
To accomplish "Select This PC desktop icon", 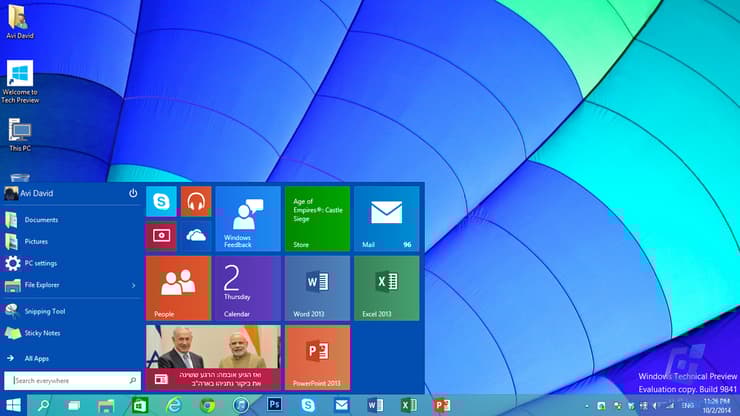I will 20,135.
